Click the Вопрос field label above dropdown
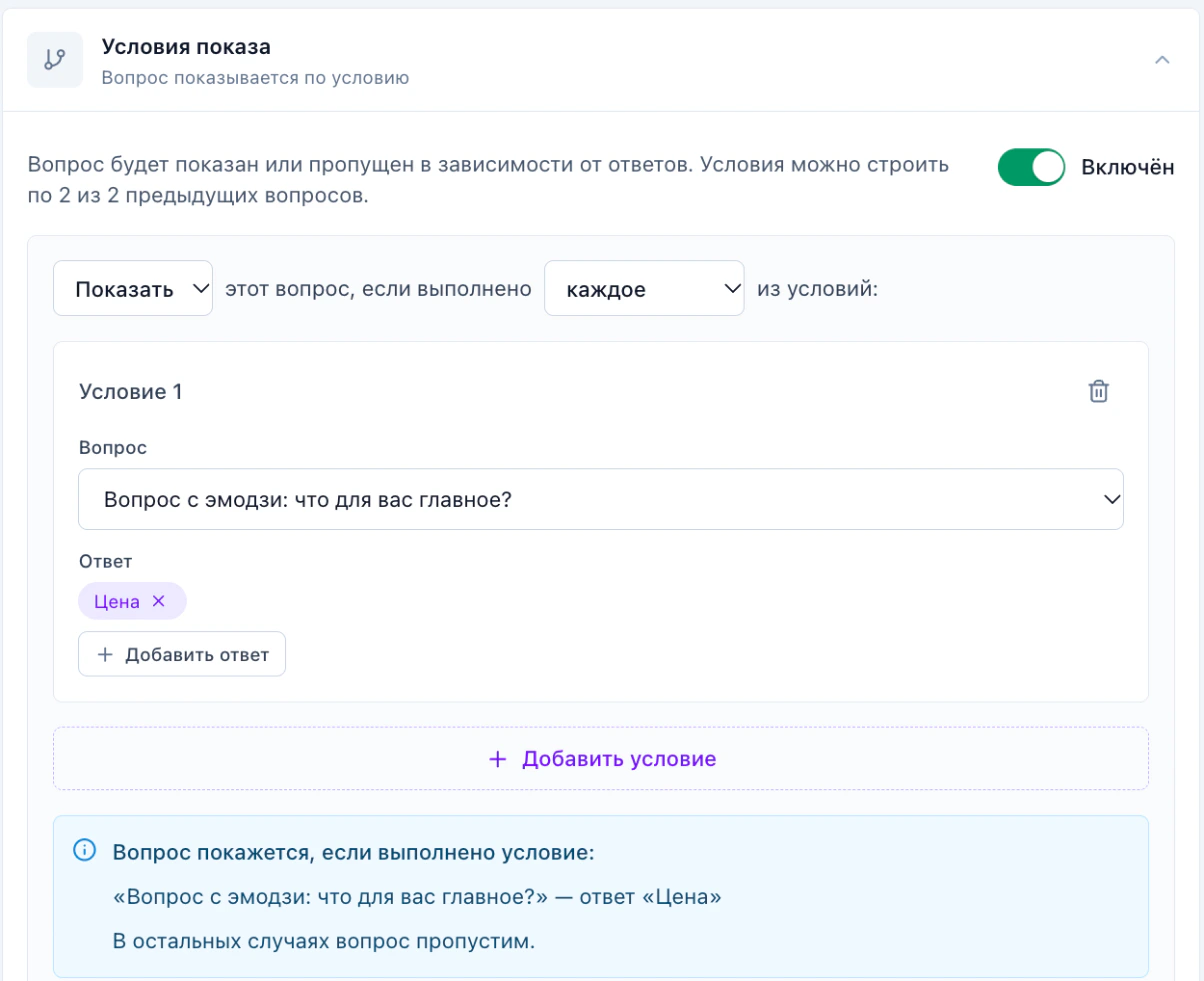 pyautogui.click(x=113, y=447)
